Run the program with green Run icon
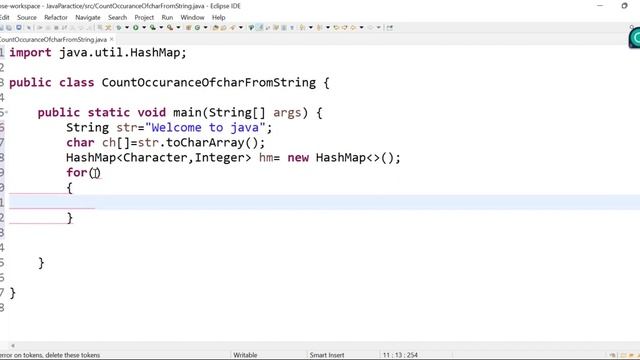The image size is (640, 360). point(136,28)
